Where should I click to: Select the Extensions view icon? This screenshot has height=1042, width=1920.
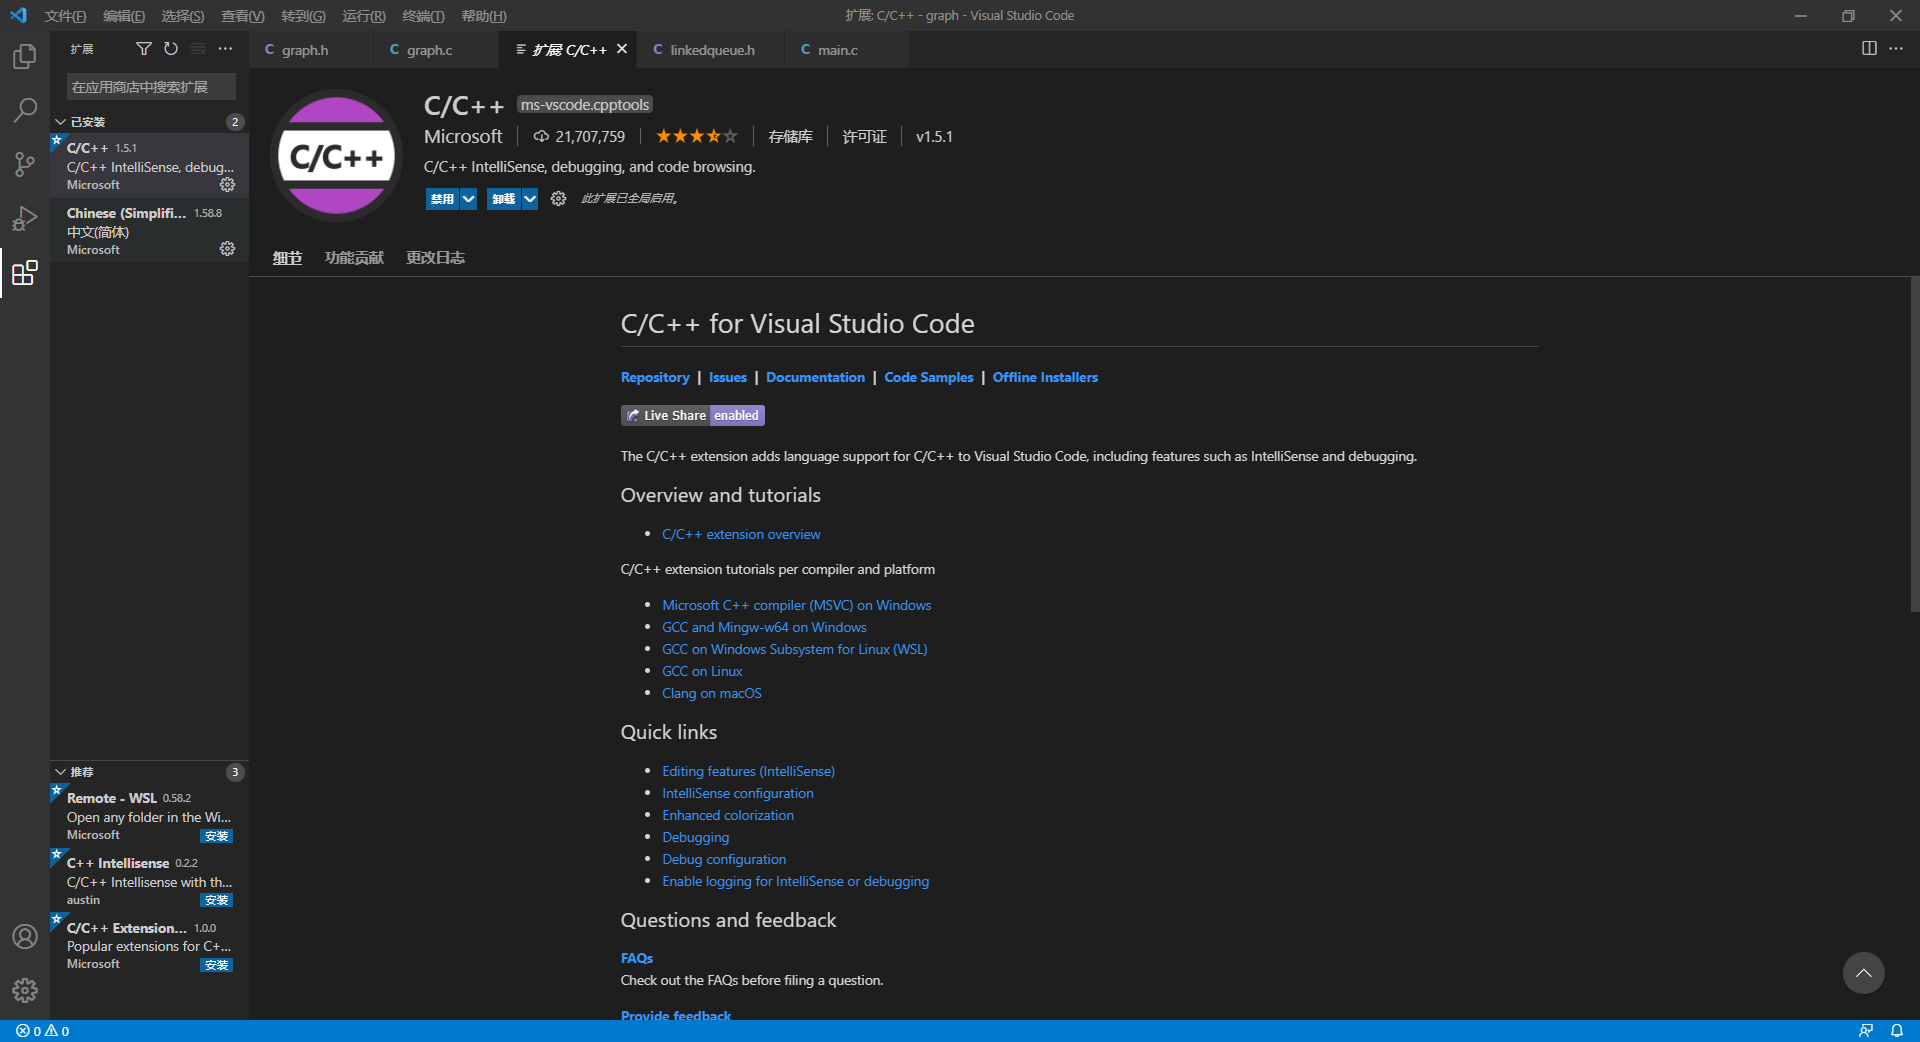25,272
